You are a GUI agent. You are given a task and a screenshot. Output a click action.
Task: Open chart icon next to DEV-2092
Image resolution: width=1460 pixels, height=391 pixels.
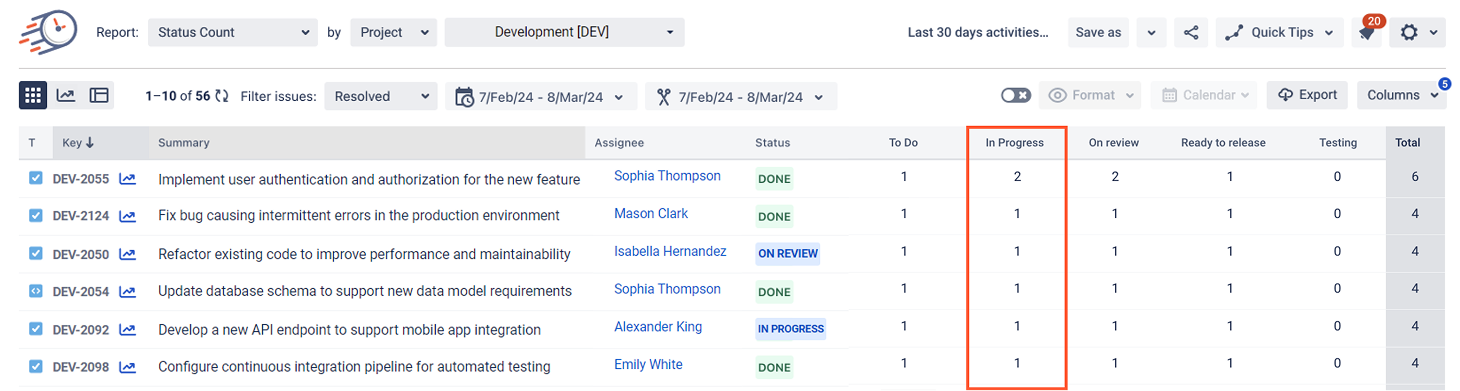tap(127, 329)
